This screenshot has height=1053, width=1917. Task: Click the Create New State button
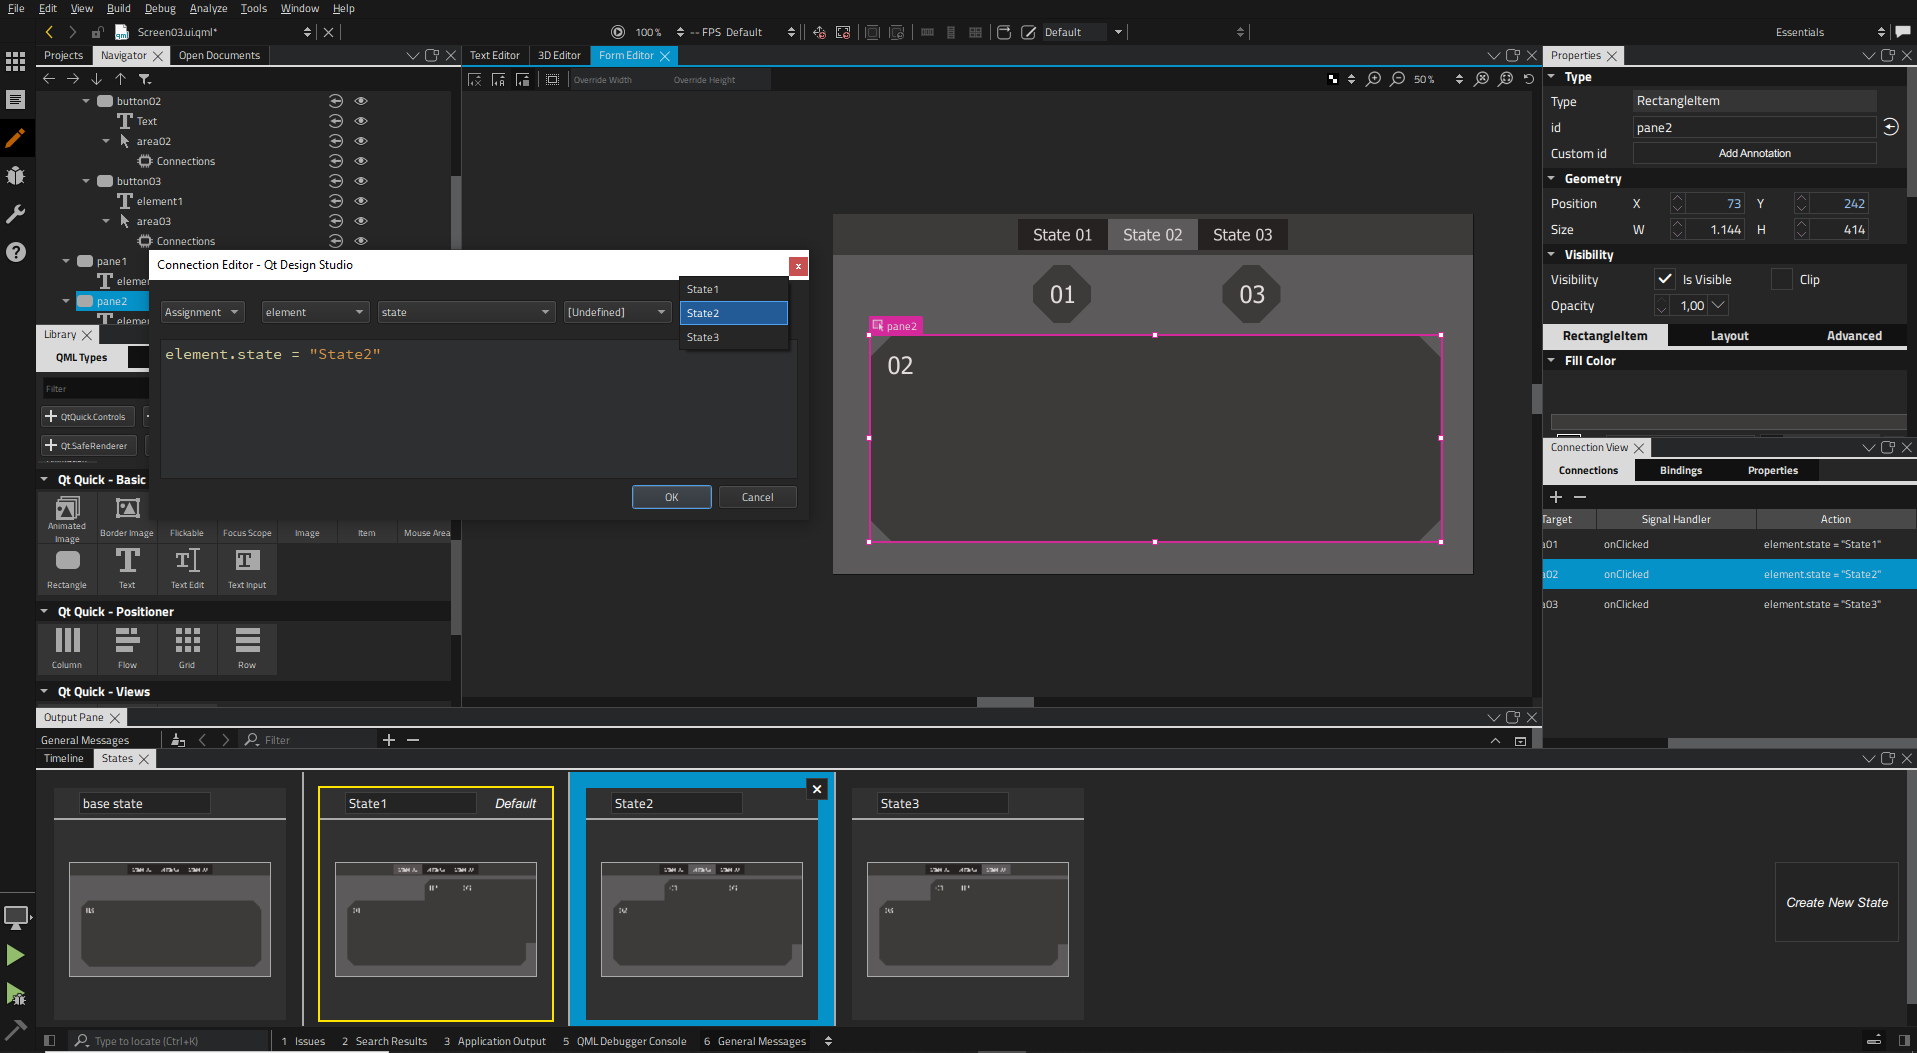point(1836,902)
